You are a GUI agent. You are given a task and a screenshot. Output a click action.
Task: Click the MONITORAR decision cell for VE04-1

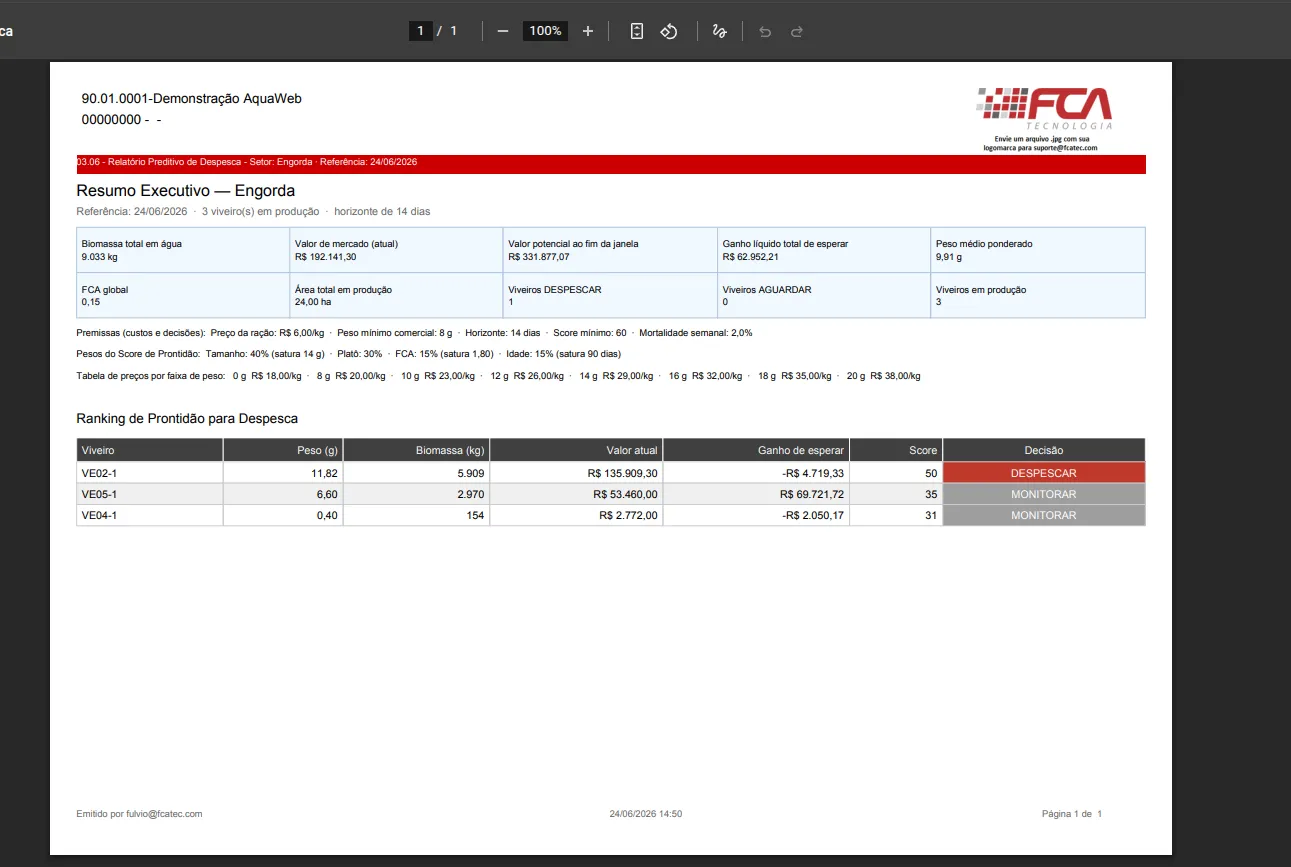pyautogui.click(x=1044, y=515)
